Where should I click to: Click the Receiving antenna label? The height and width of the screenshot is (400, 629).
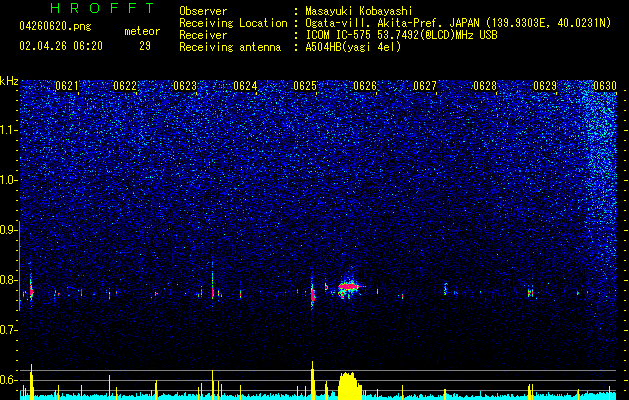click(230, 47)
